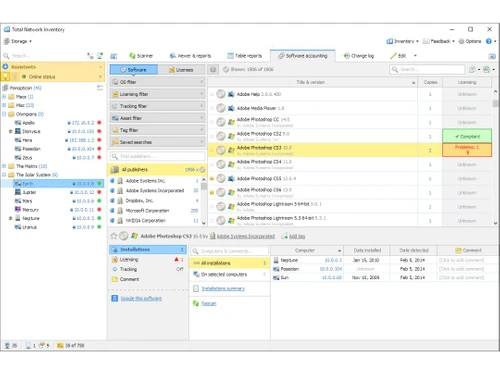
Task: Toggle the favorite star in details header
Action: [114, 236]
